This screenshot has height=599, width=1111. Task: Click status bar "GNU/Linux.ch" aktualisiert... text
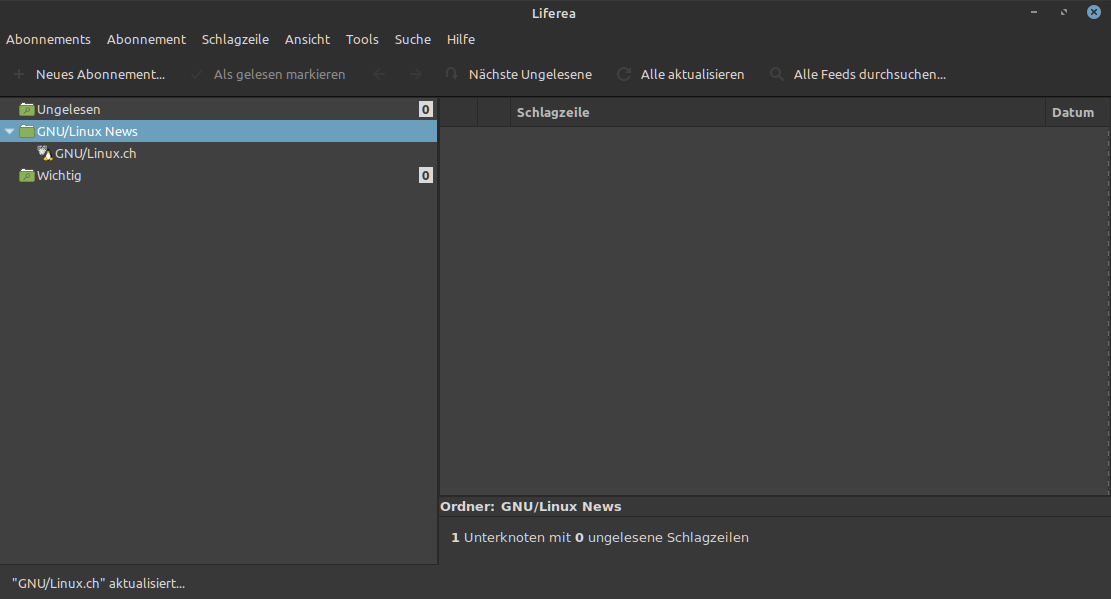click(98, 583)
